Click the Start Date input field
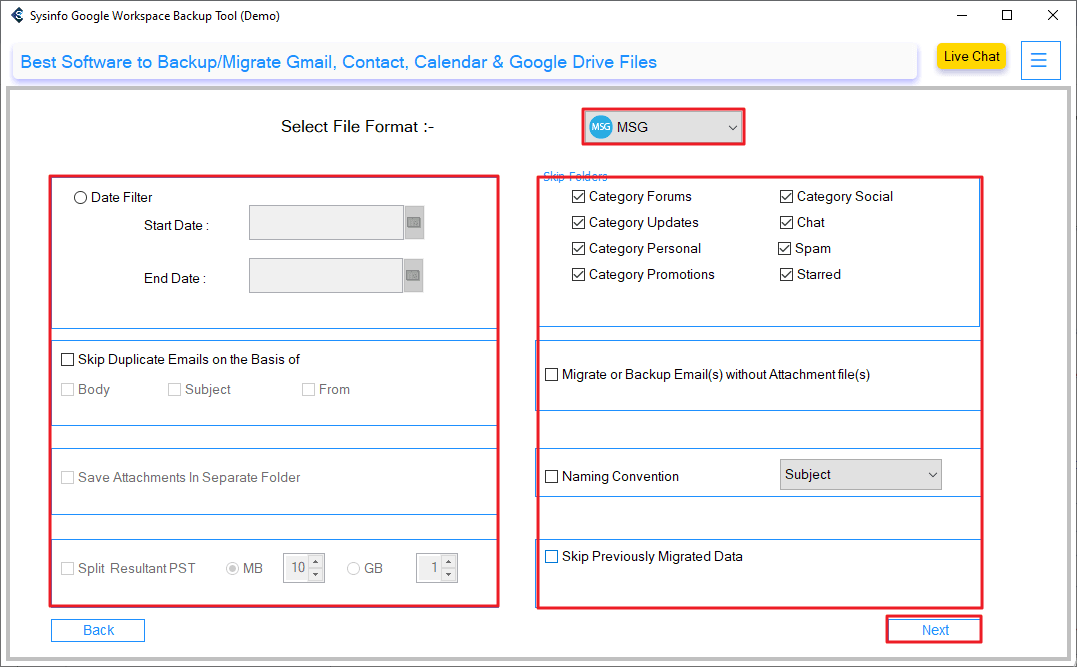Screen dimensions: 1077x667 click(326, 223)
